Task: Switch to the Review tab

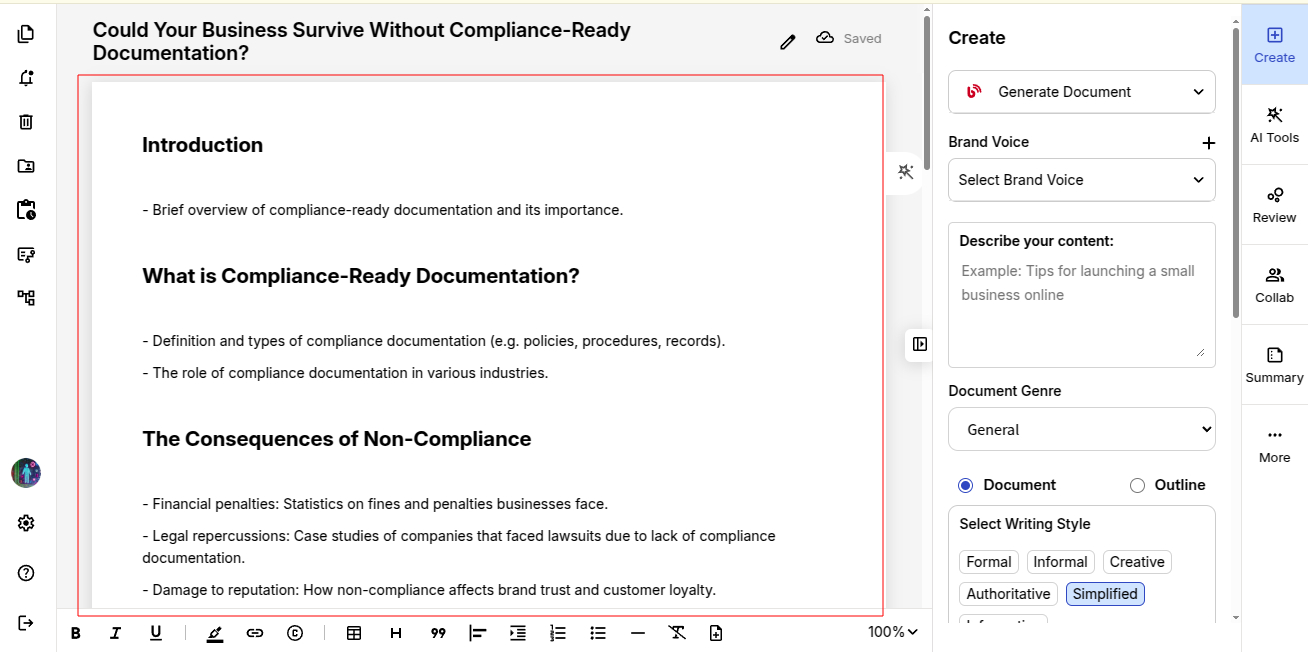Action: (x=1274, y=205)
